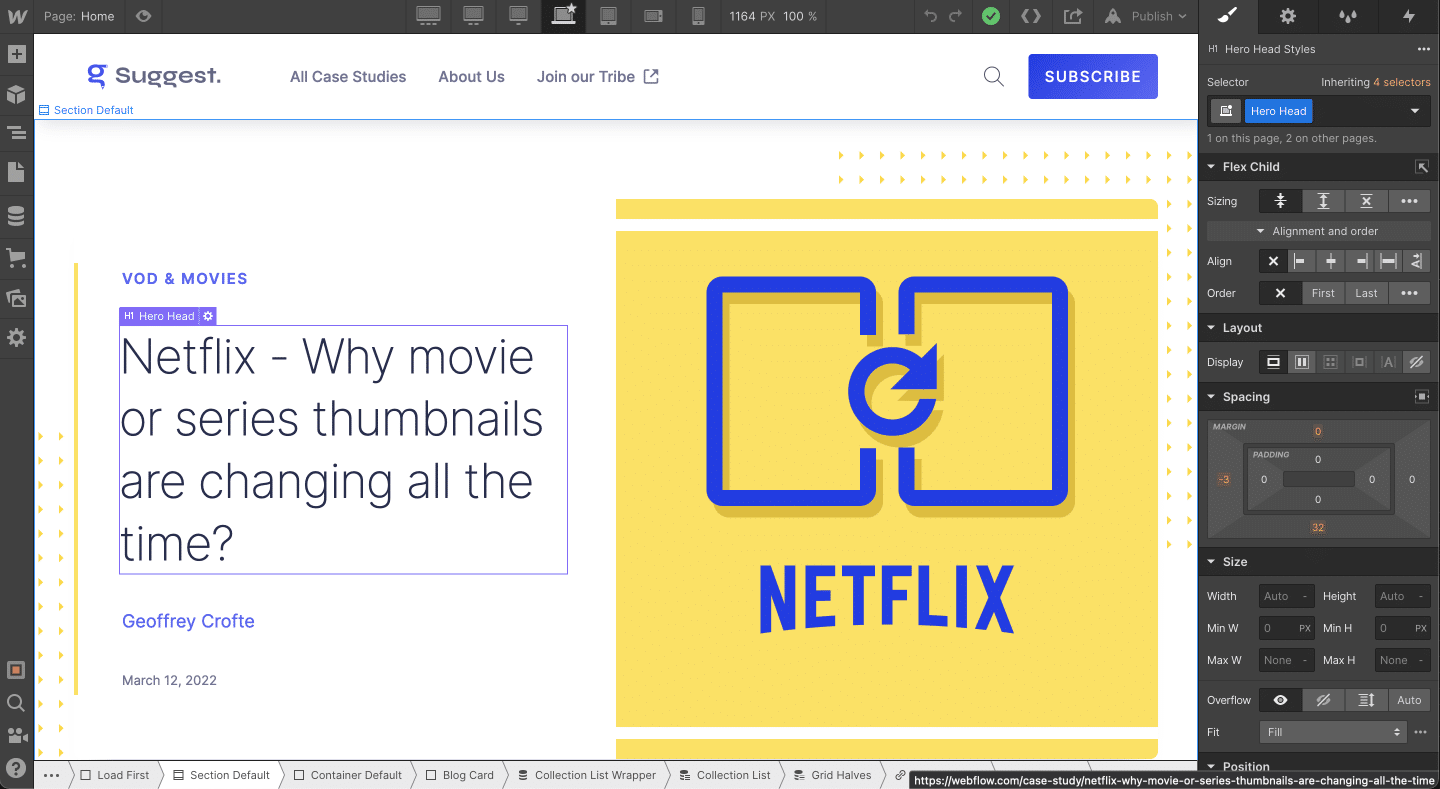Click the Undo arrow
This screenshot has height=789, width=1440.
[x=931, y=16]
